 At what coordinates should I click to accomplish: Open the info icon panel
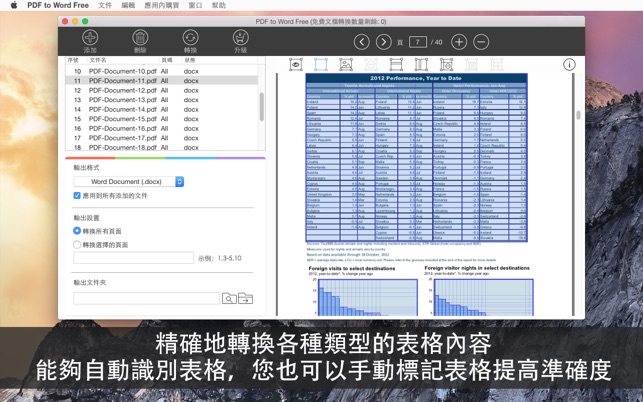click(x=569, y=64)
